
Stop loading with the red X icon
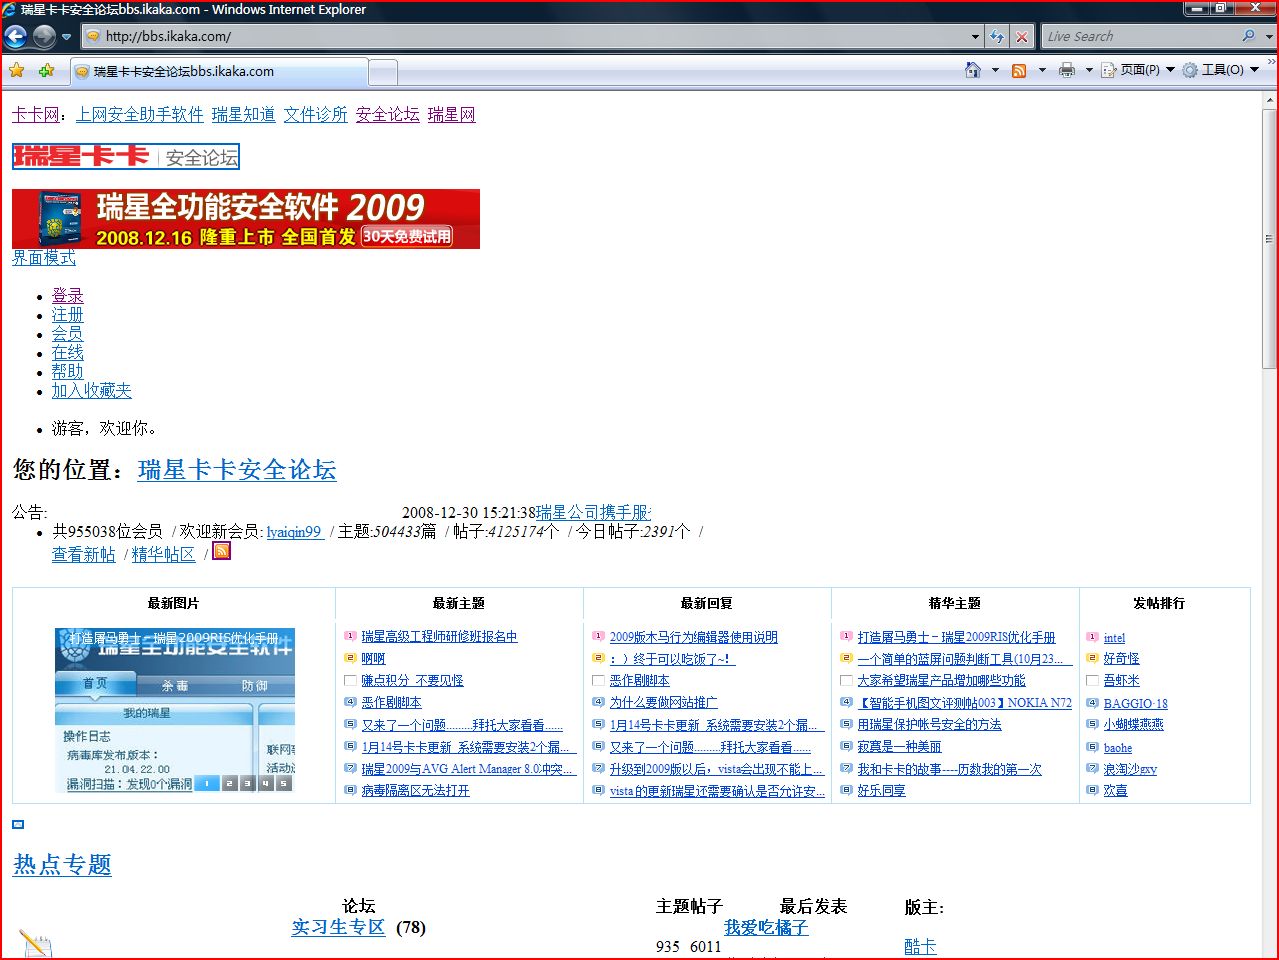[1021, 37]
